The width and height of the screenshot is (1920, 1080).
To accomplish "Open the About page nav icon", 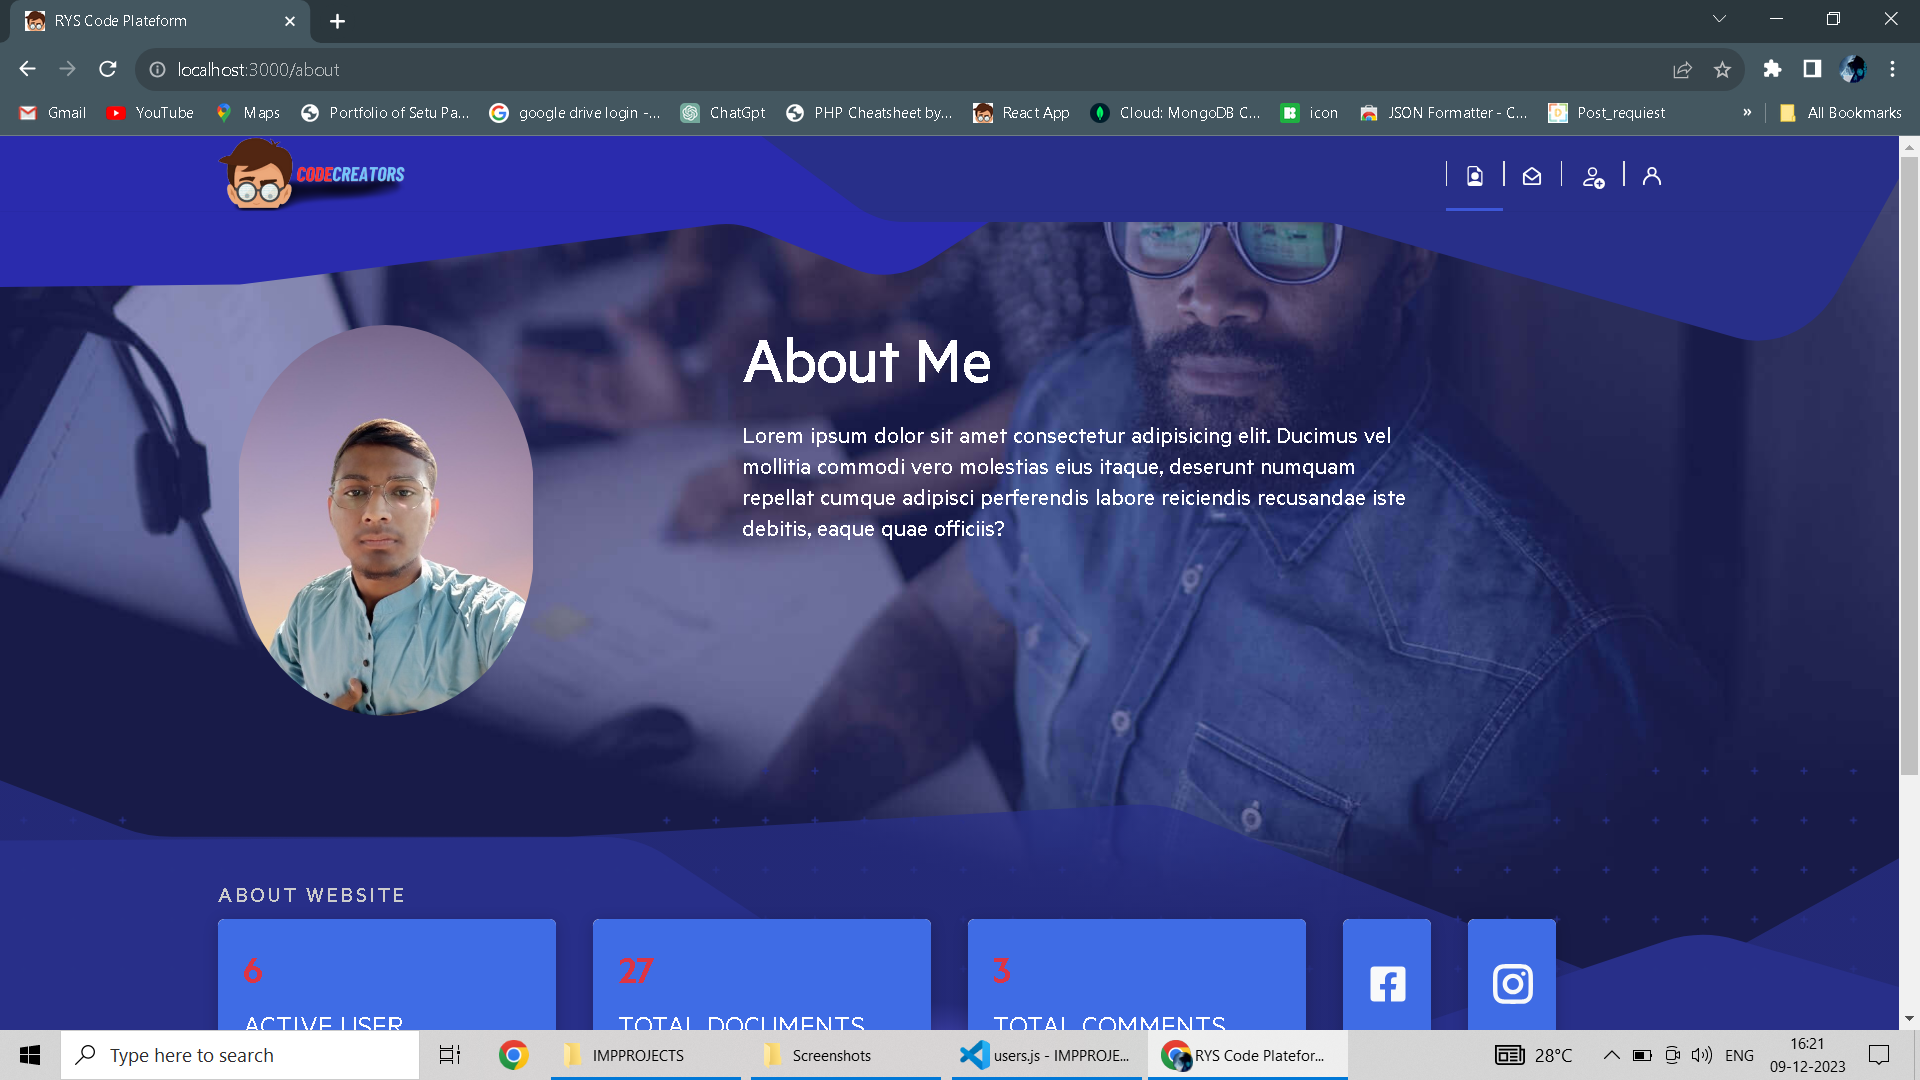I will click(1474, 177).
